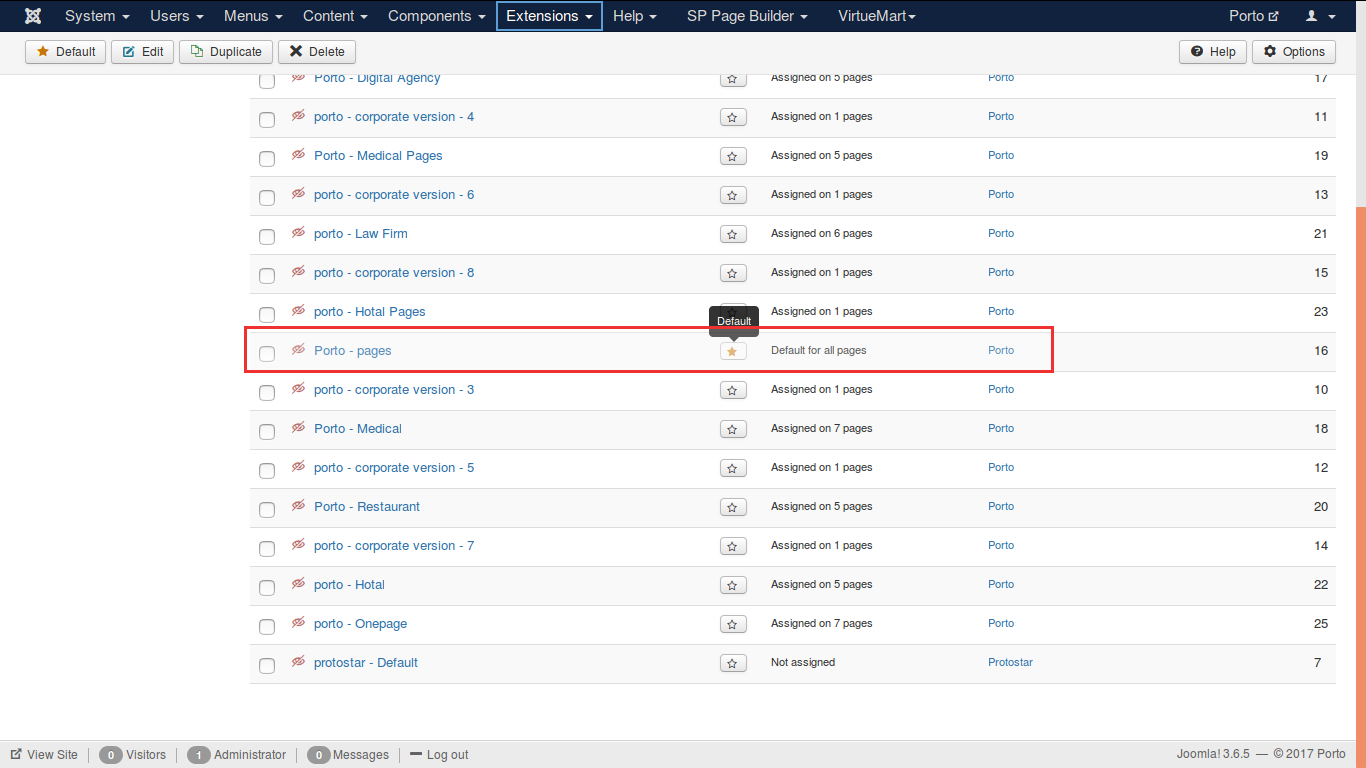Click star button for Porto - Digital Agency

point(733,79)
